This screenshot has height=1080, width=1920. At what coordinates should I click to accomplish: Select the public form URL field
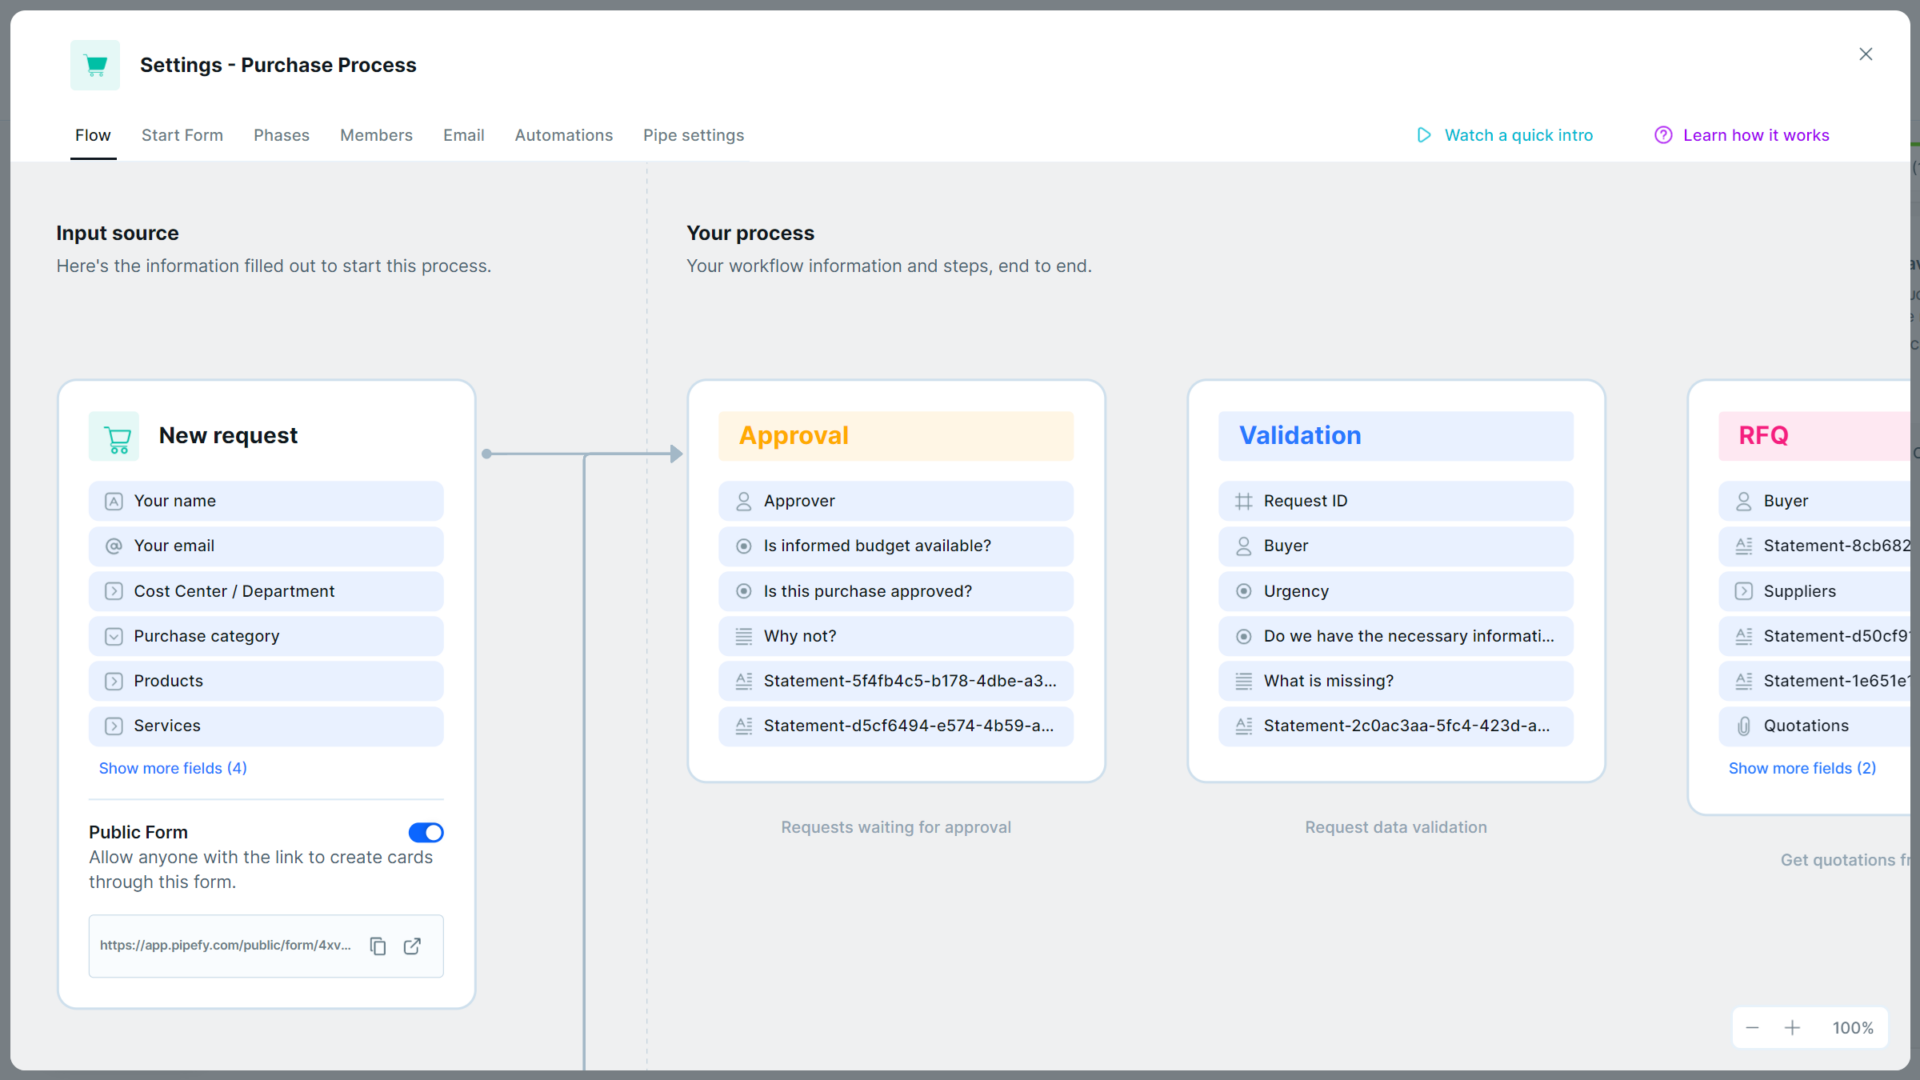(x=225, y=945)
